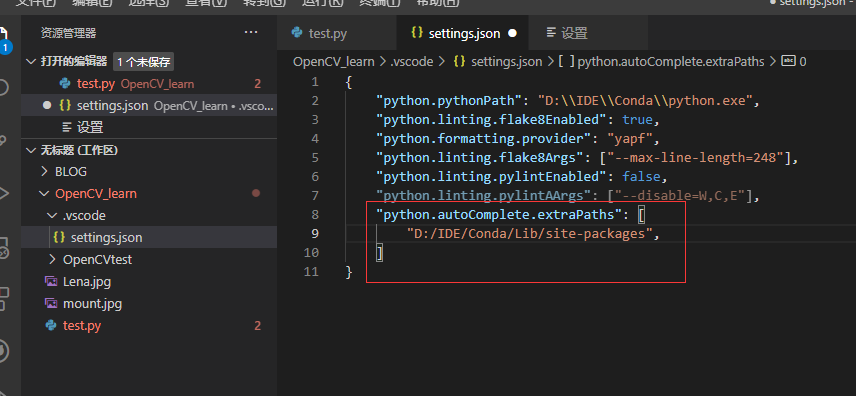Click image icon beside Lena.jpg

tap(51, 282)
